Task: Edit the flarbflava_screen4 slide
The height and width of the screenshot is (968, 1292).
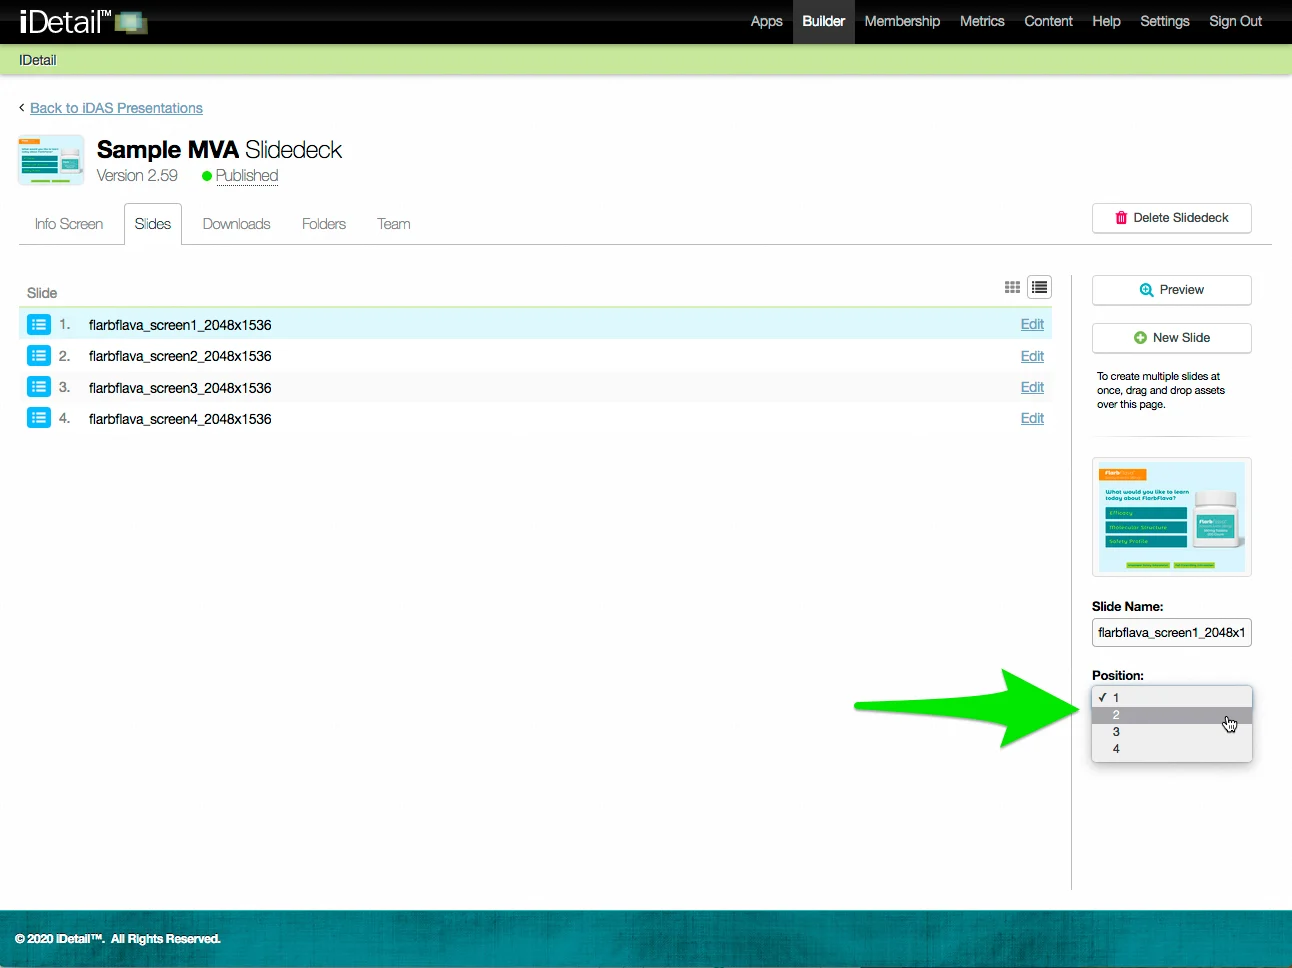Action: pos(1032,418)
